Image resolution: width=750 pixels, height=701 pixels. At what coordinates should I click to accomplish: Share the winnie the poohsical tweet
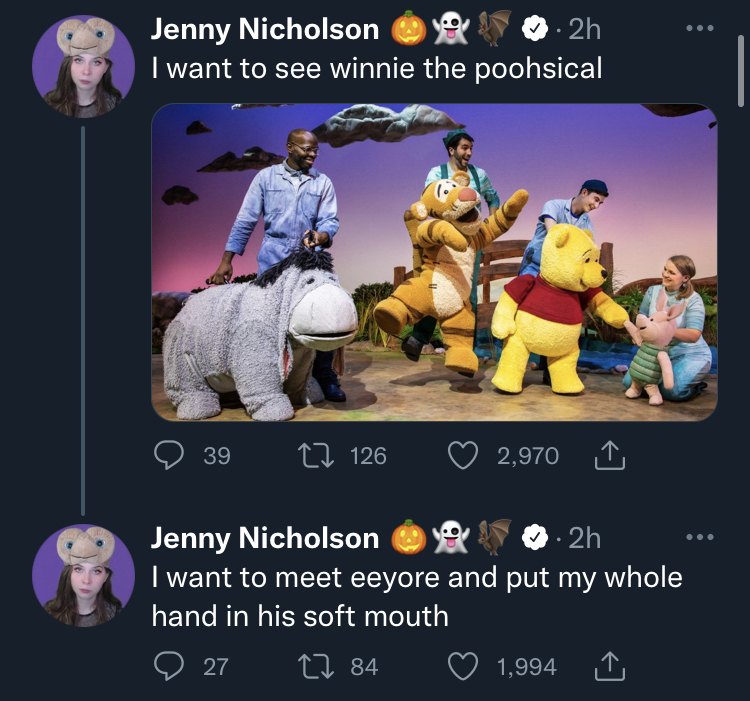click(610, 455)
